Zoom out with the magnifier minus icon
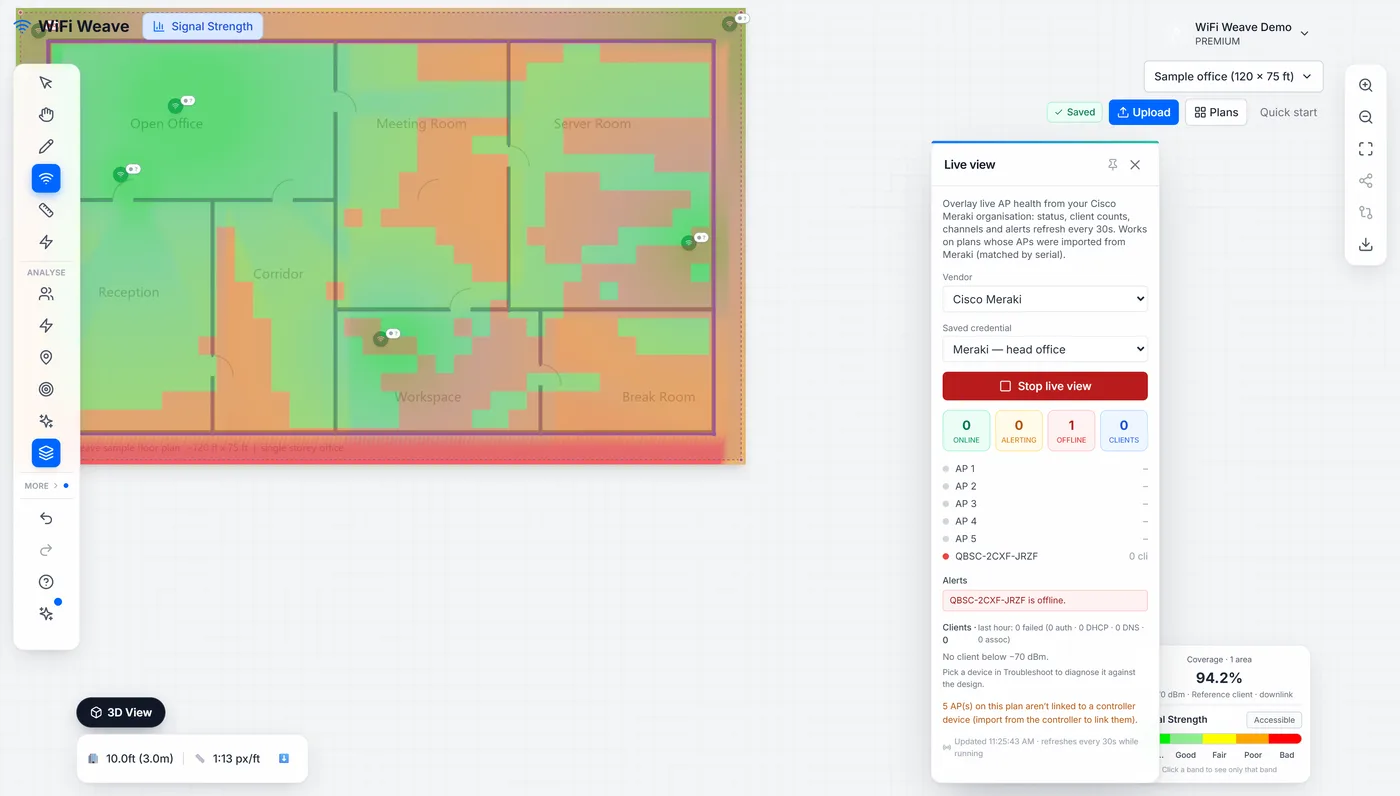 coord(1366,118)
